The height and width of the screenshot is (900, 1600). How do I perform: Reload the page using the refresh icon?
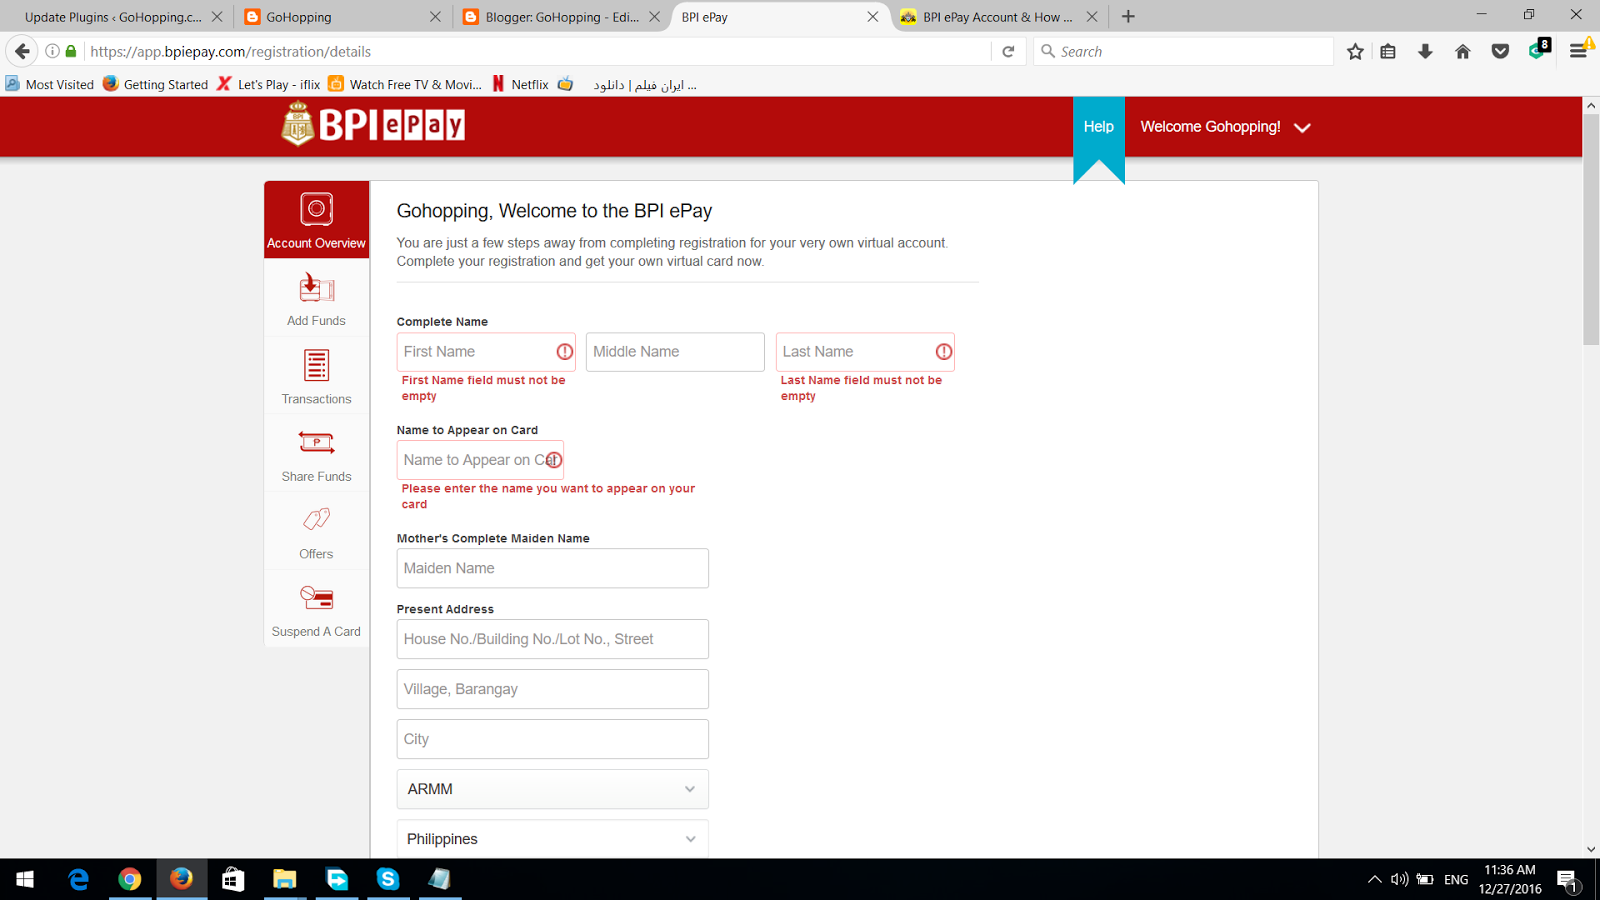coord(1009,51)
